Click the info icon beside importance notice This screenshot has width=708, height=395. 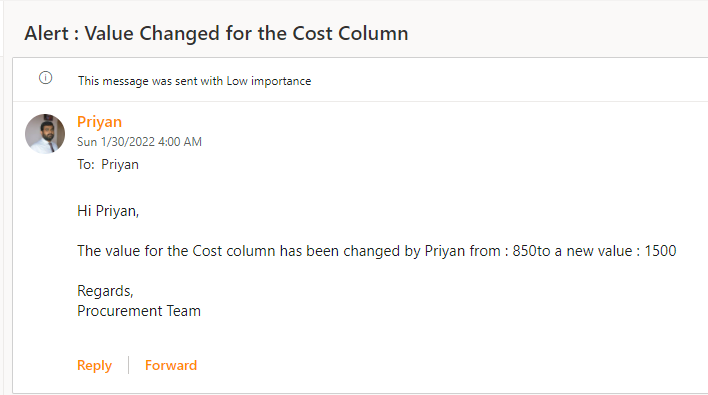[x=45, y=78]
